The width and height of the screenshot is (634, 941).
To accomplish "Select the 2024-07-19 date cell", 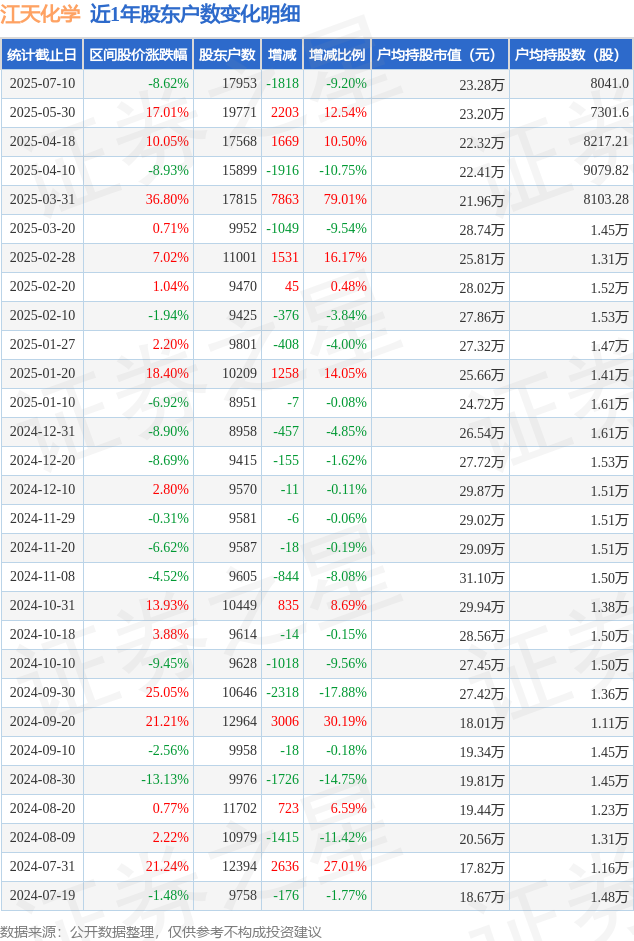I will point(42,895).
